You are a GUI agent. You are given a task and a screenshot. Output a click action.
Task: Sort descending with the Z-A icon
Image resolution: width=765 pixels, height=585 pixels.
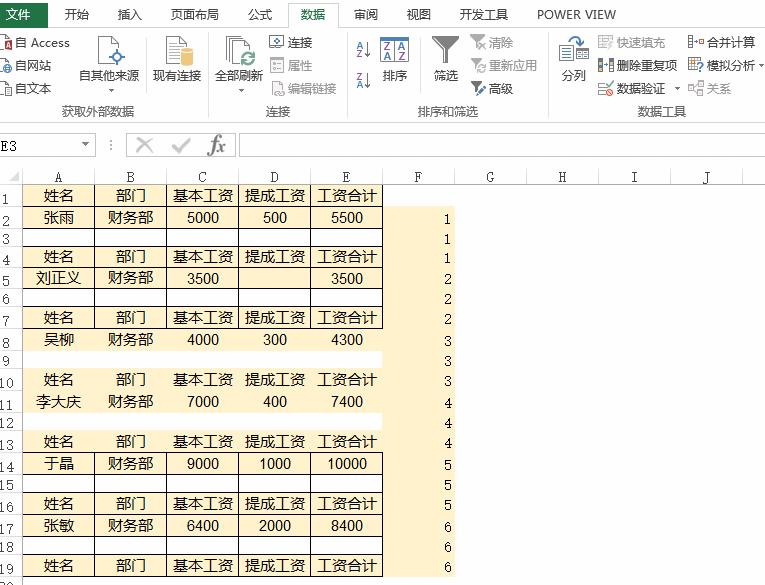pos(363,80)
